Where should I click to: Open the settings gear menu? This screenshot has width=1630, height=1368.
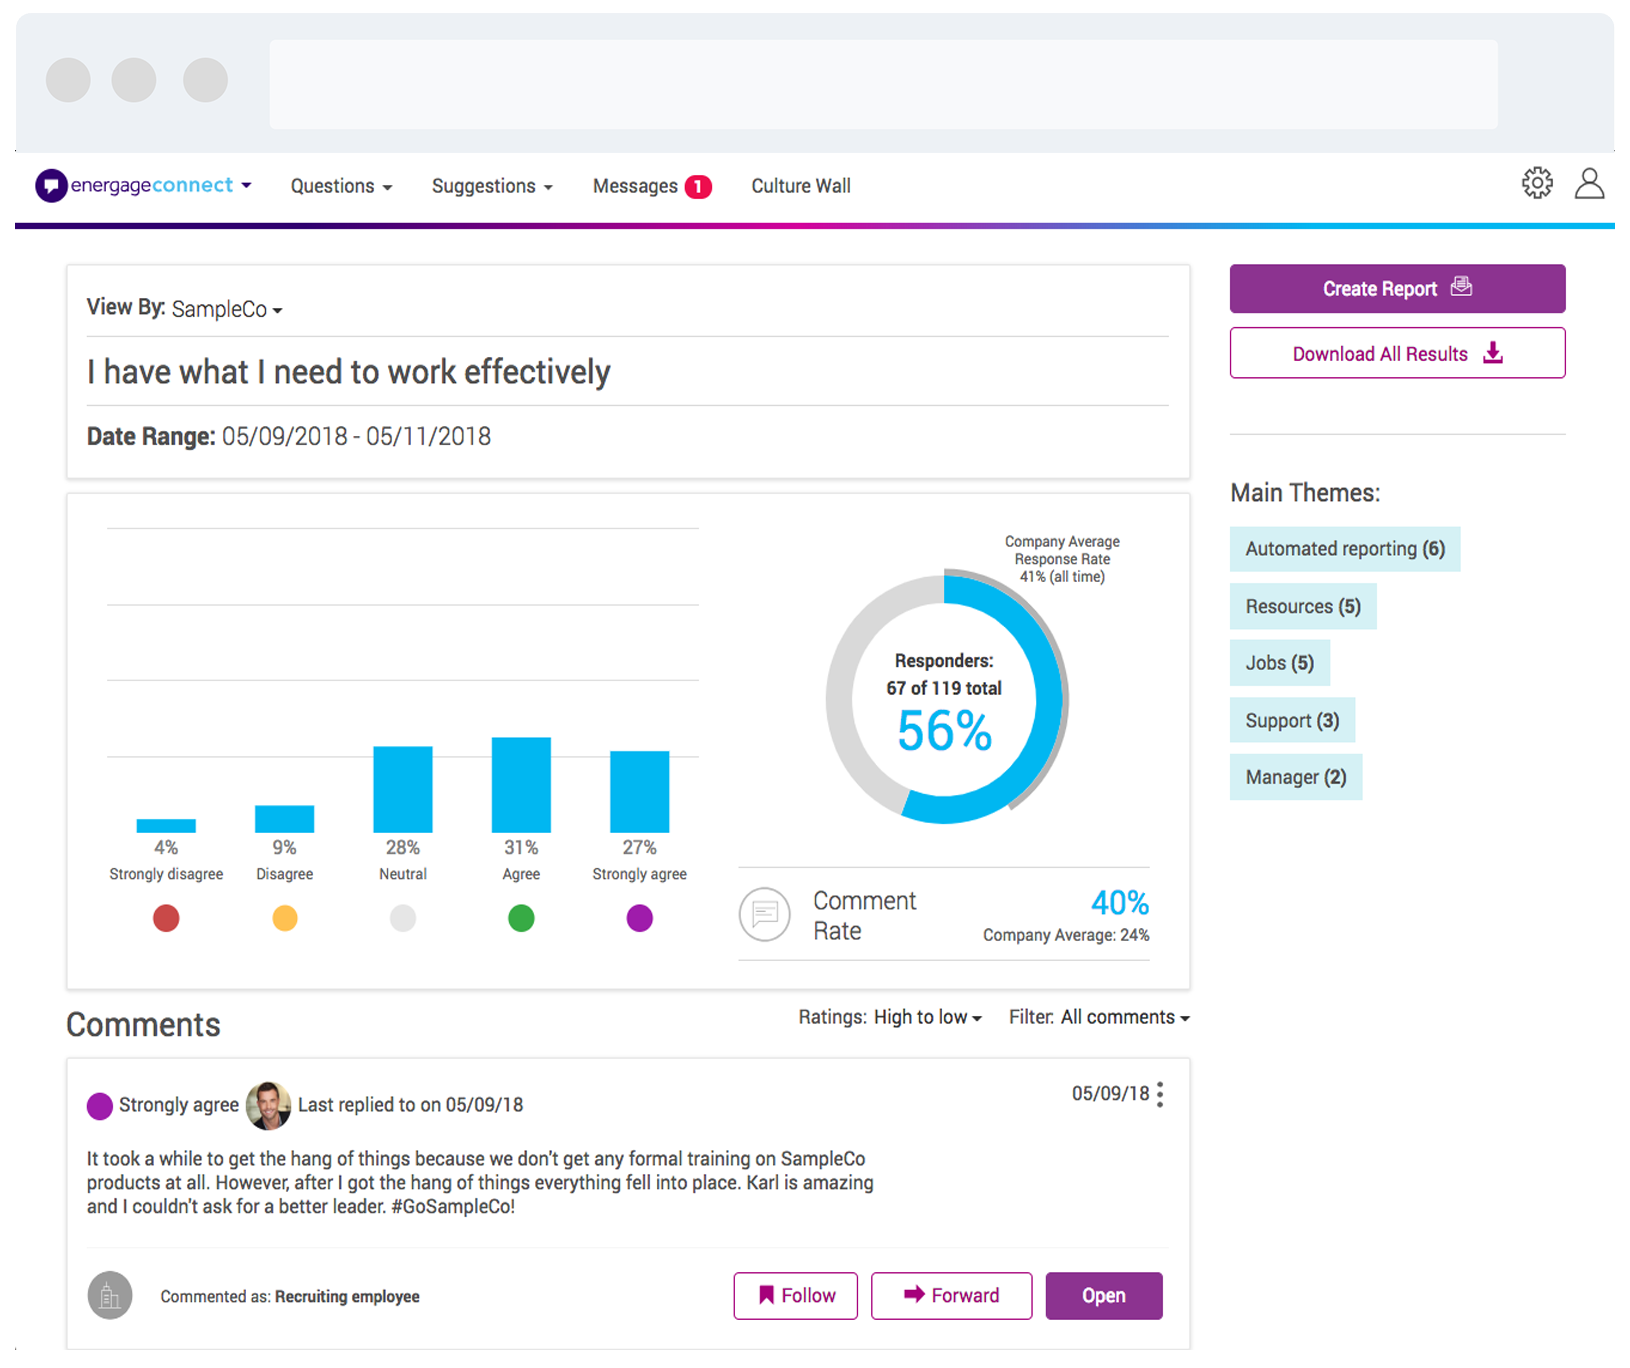tap(1538, 183)
